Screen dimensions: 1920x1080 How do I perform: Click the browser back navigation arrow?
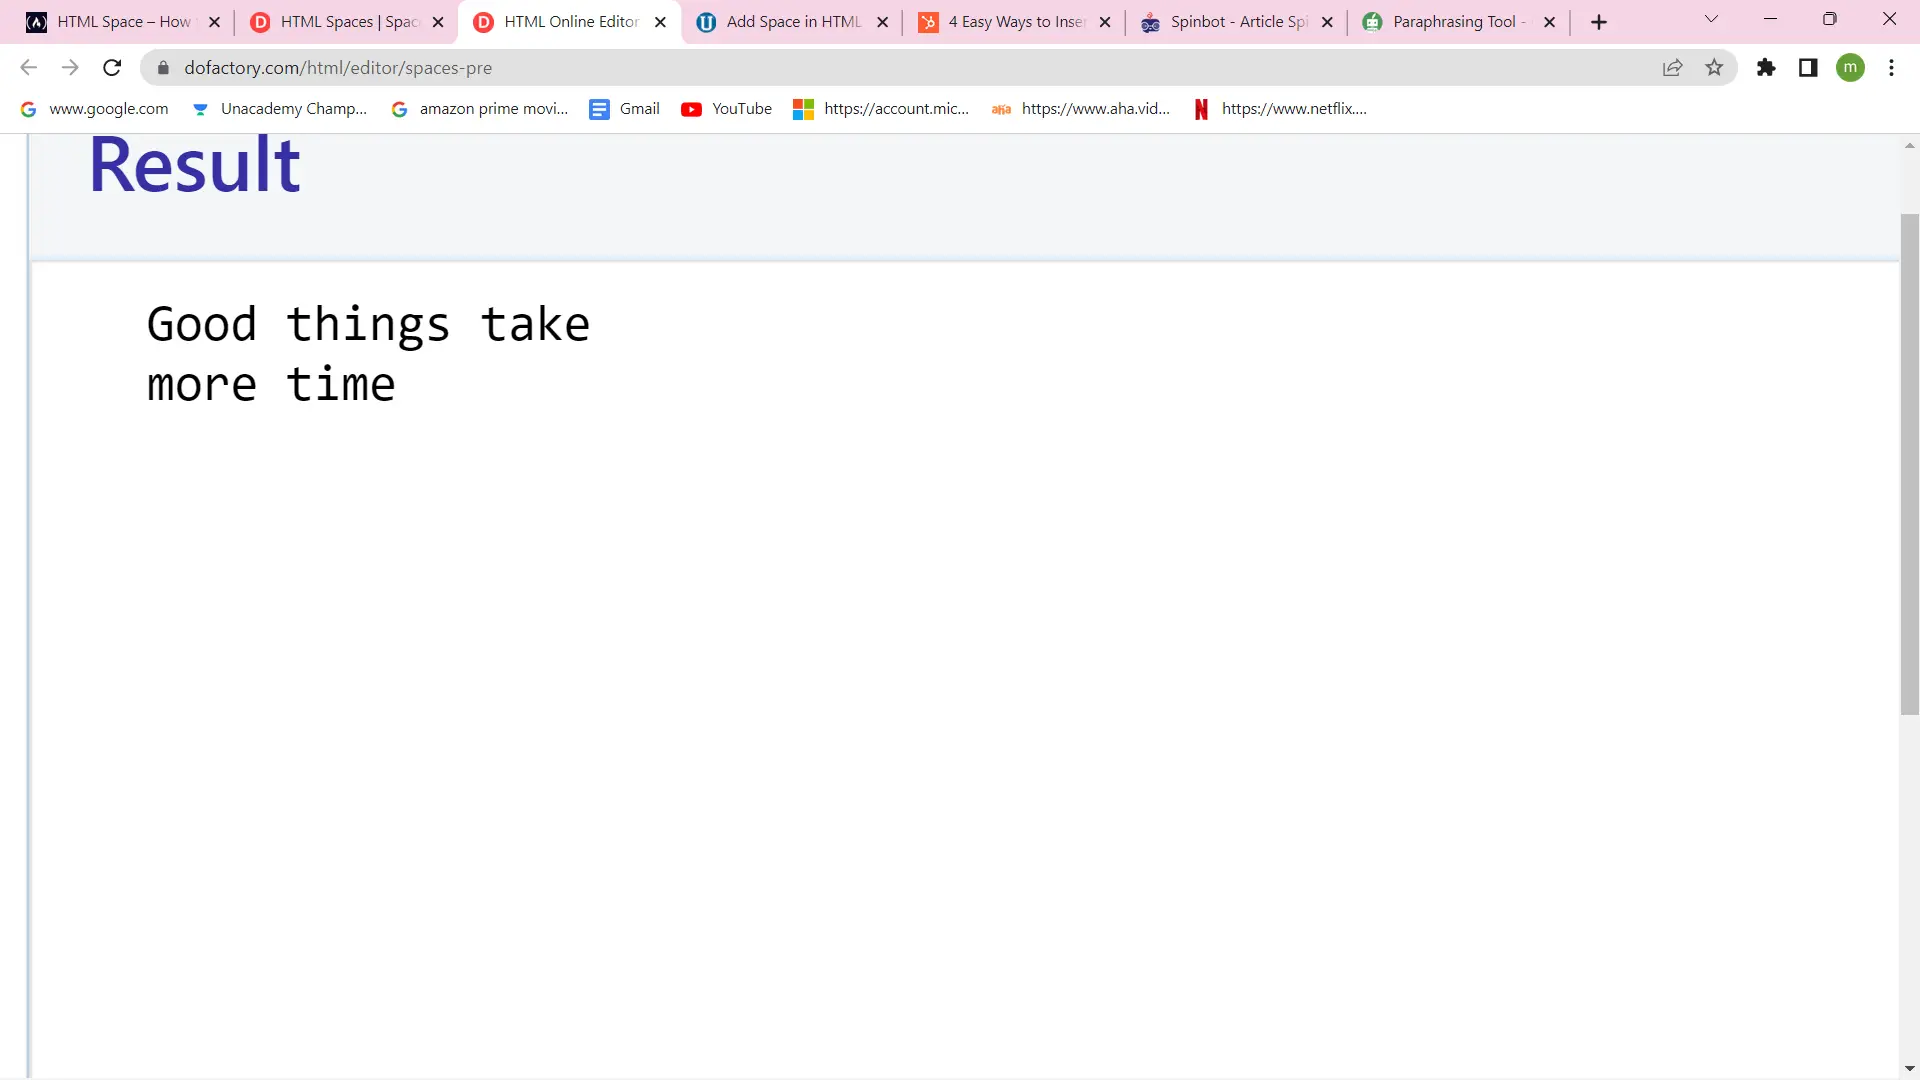[x=28, y=67]
